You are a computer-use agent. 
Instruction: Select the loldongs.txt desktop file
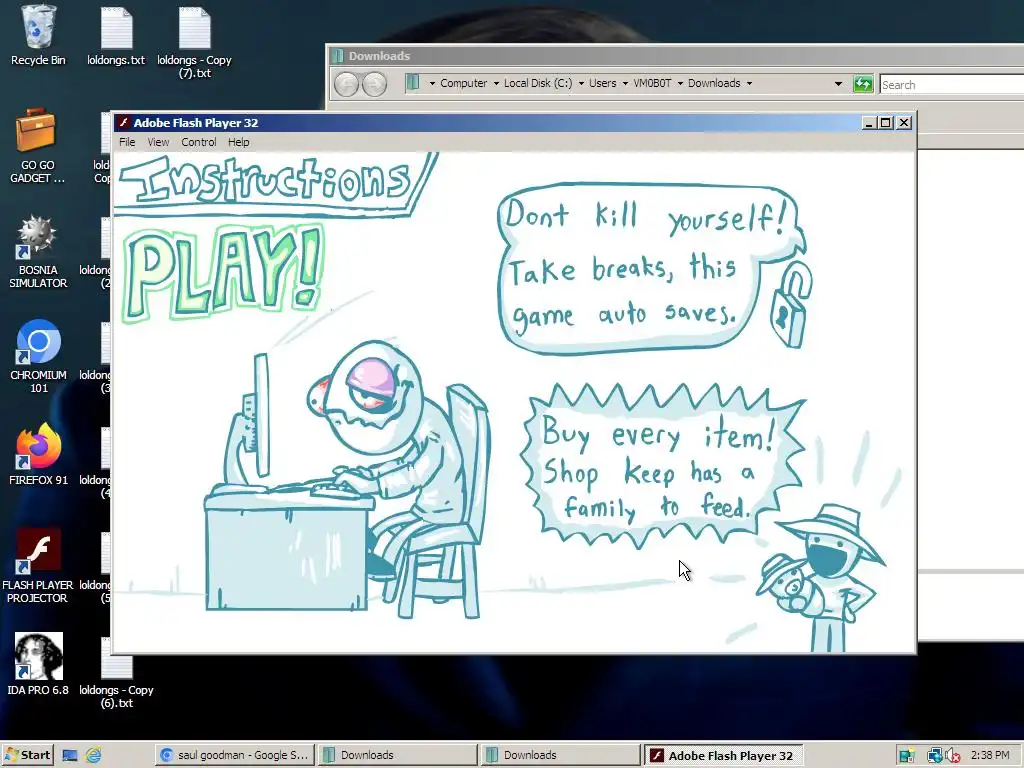point(116,36)
